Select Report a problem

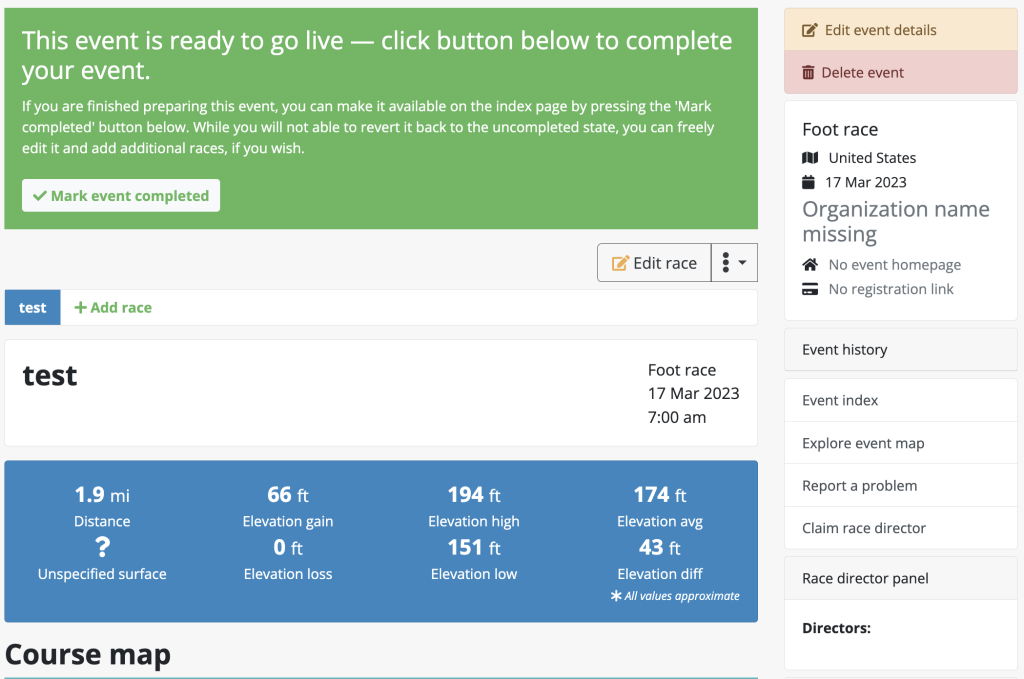(x=901, y=486)
